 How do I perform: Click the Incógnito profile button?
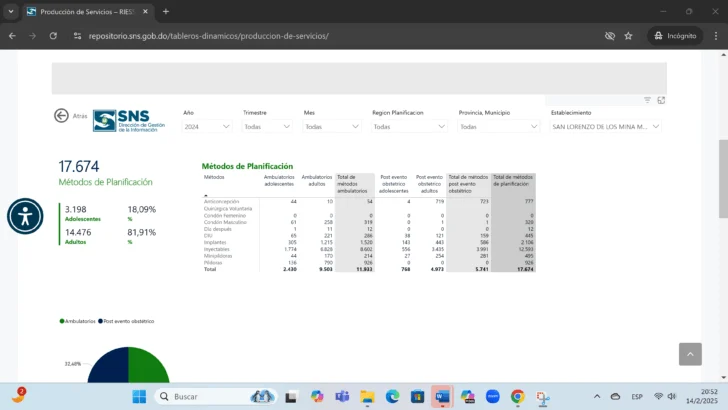673,35
